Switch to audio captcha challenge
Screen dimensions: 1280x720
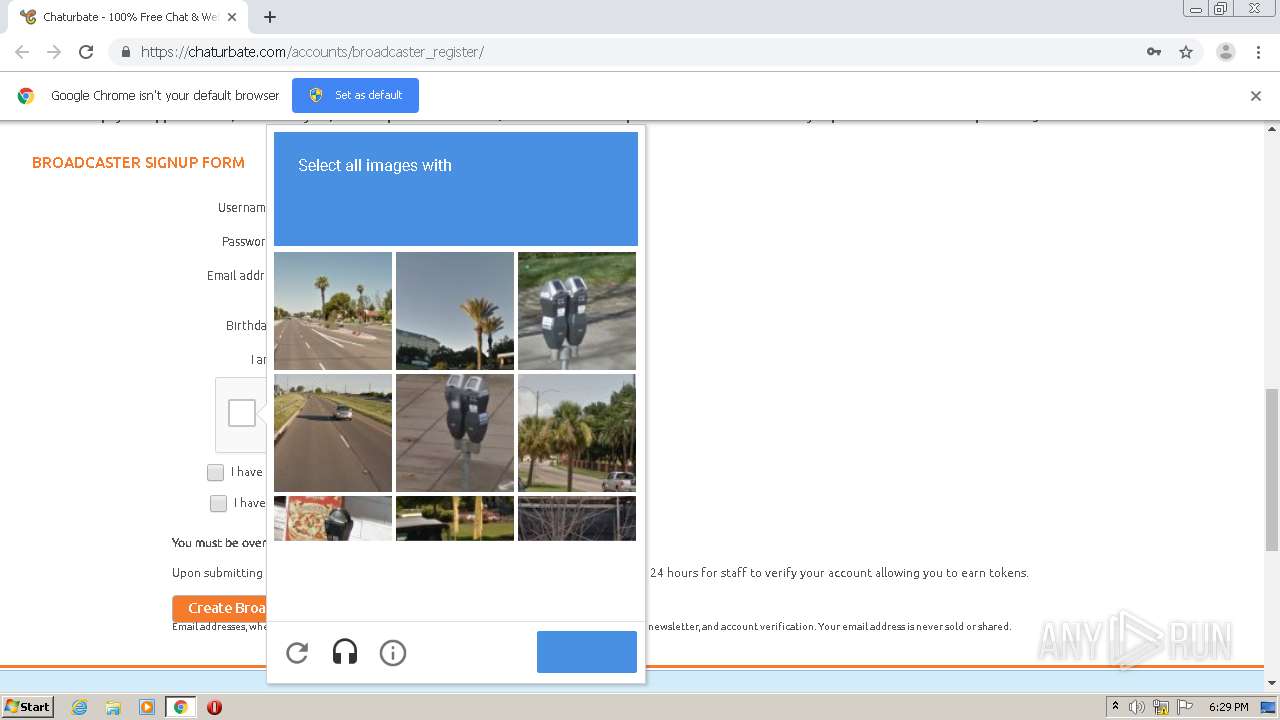click(x=345, y=653)
